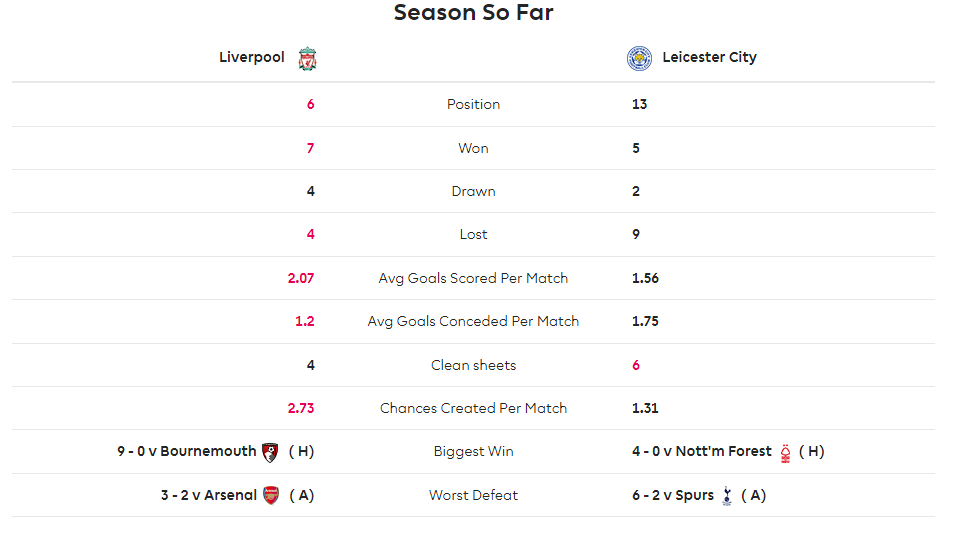Click the Bournemouth crest in Biggest Win

point(270,452)
